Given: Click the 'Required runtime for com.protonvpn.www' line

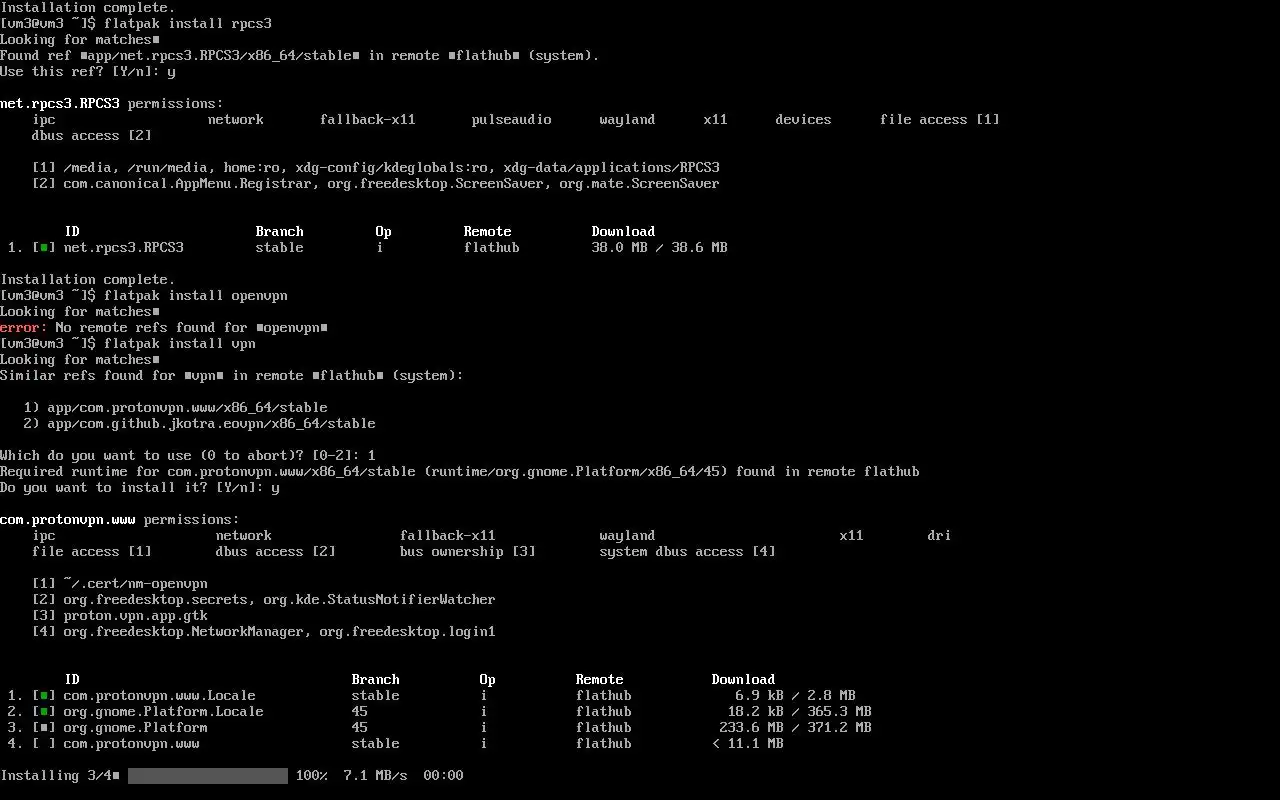Looking at the screenshot, I should tap(460, 472).
